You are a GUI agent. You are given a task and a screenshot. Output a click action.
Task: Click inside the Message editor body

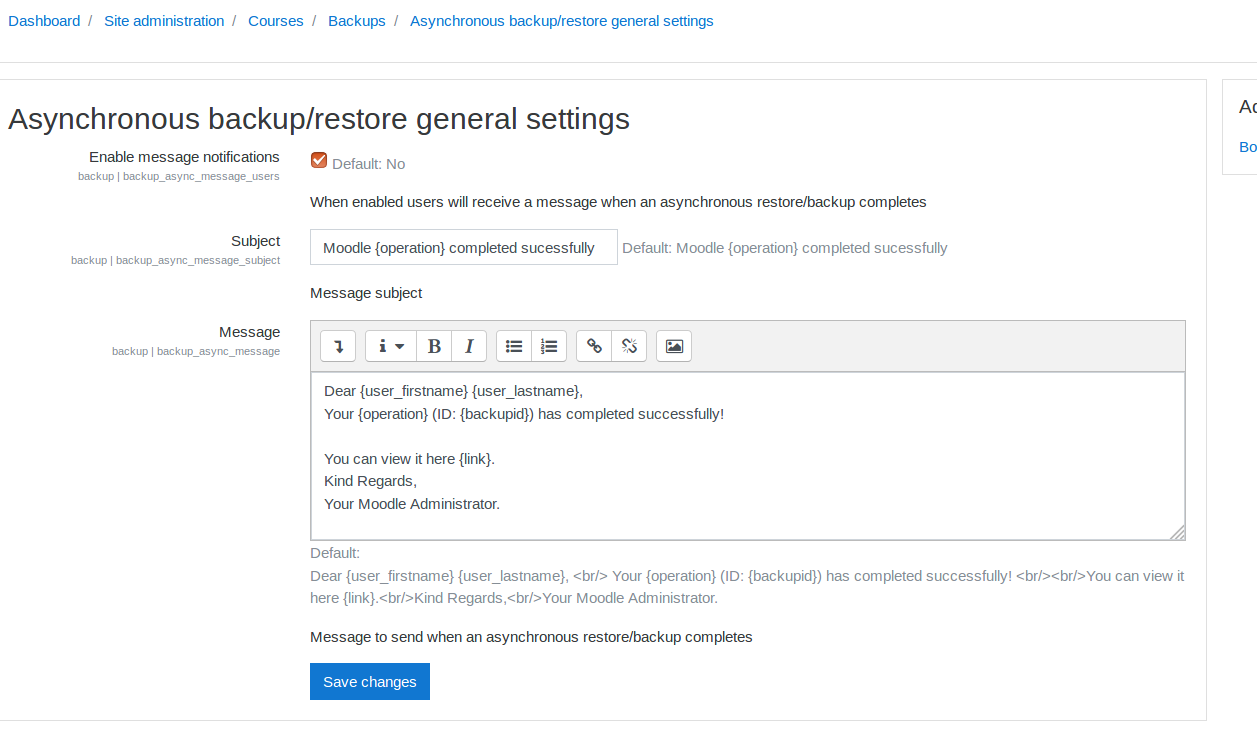coord(748,456)
